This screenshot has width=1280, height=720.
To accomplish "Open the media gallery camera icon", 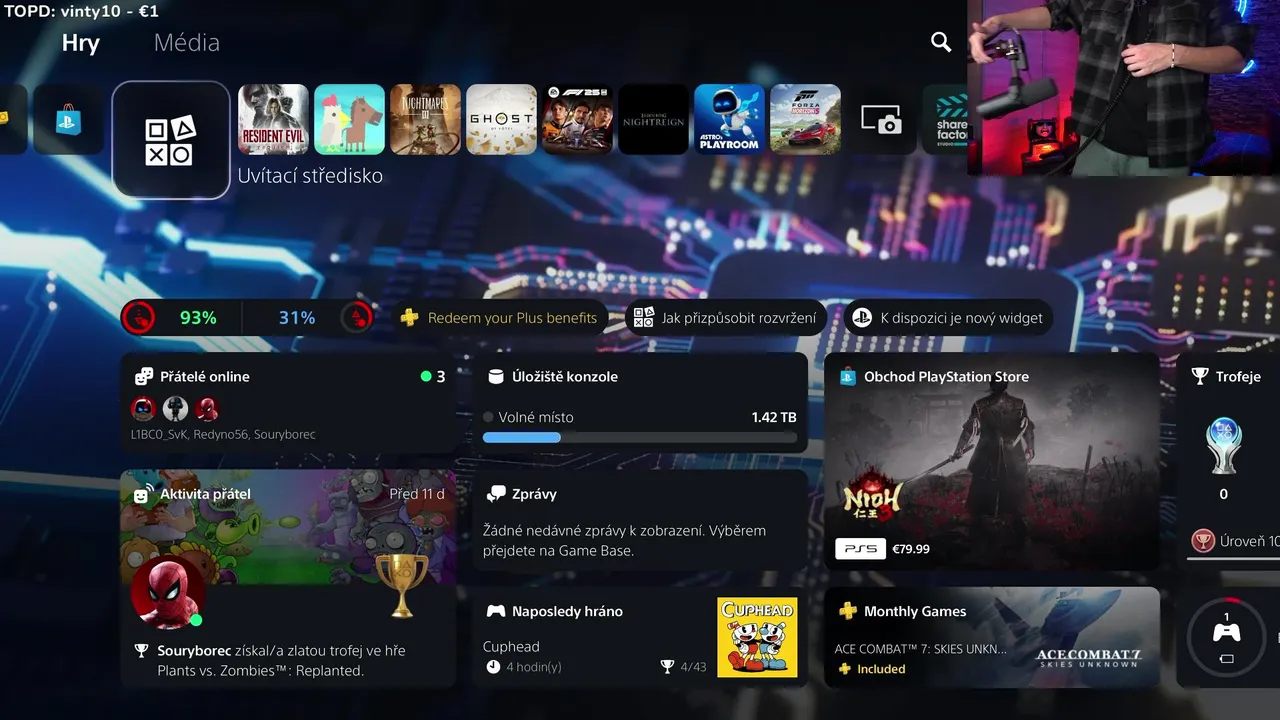I will (881, 120).
